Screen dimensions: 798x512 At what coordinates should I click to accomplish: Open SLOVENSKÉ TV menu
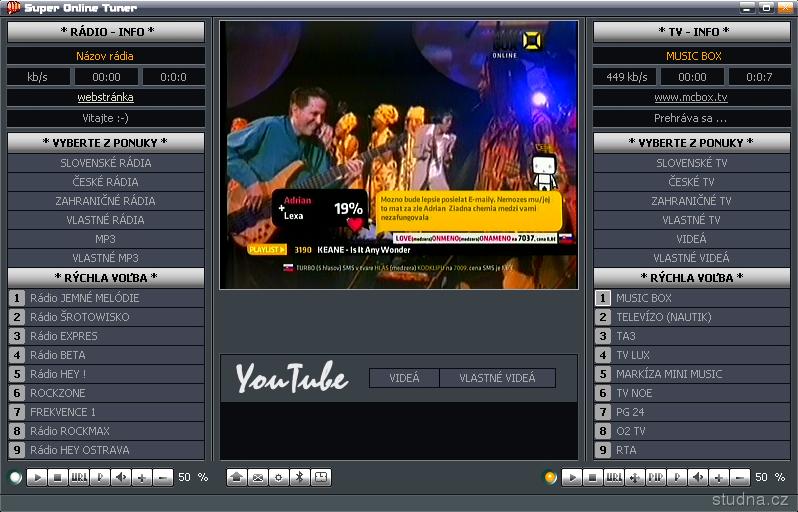coord(692,163)
